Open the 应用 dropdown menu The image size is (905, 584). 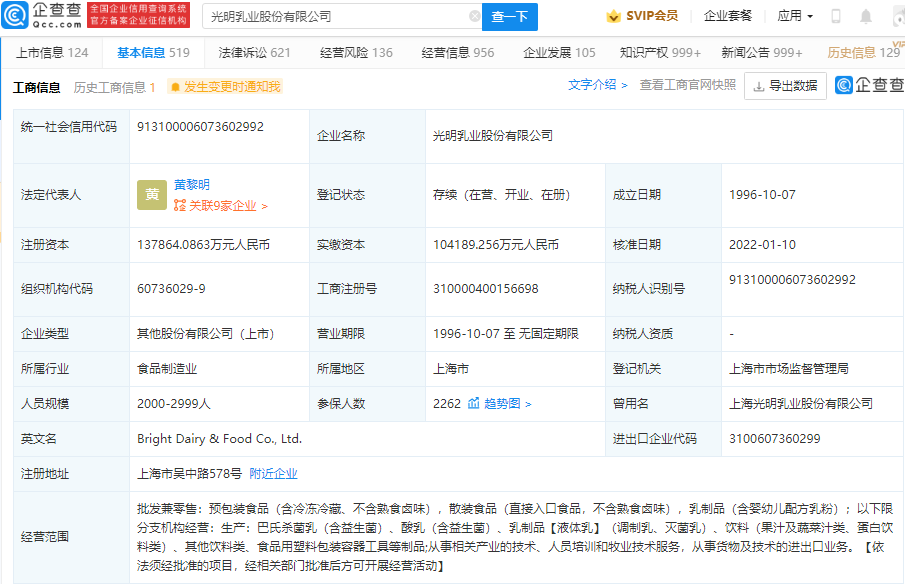pos(792,17)
